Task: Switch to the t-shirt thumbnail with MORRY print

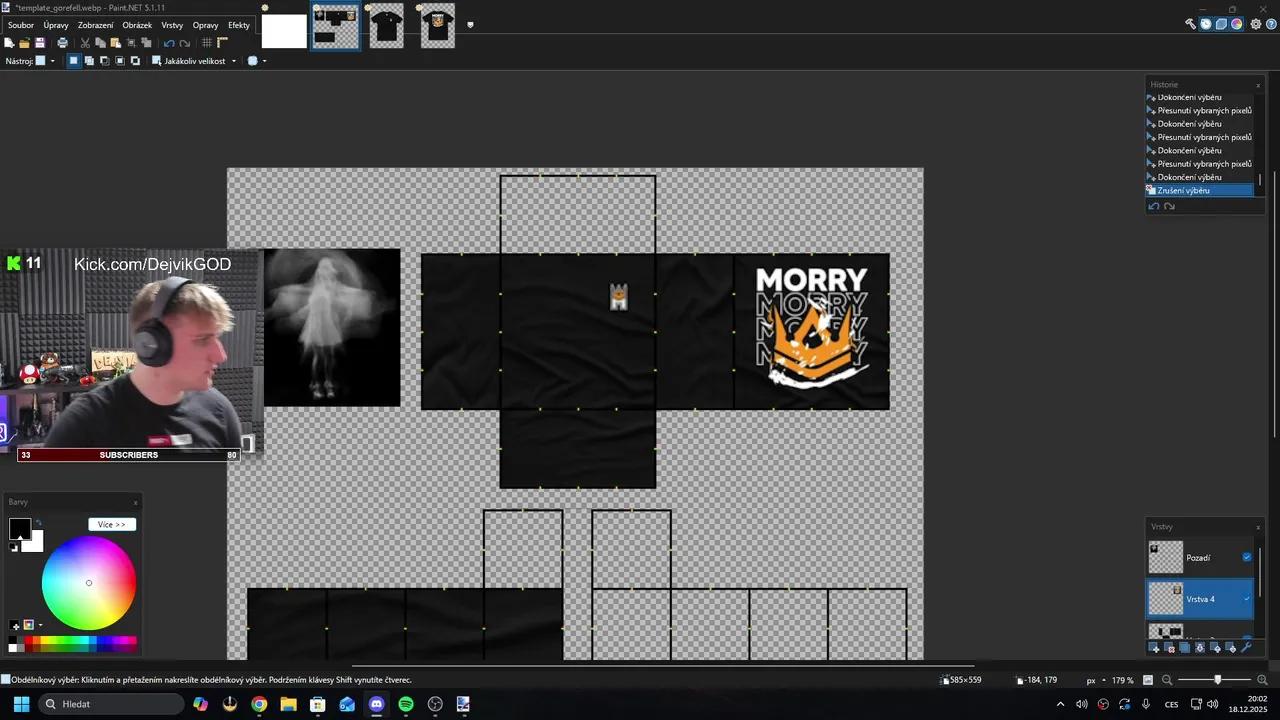Action: [x=437, y=27]
